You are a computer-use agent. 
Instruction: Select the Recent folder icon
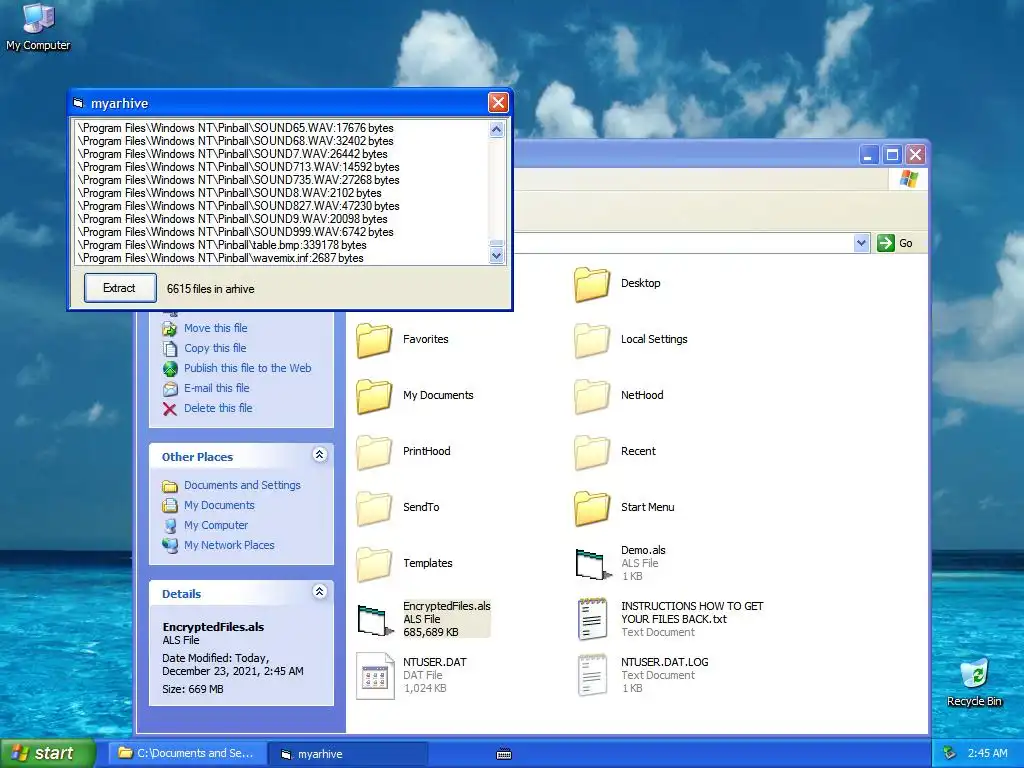[x=592, y=452]
